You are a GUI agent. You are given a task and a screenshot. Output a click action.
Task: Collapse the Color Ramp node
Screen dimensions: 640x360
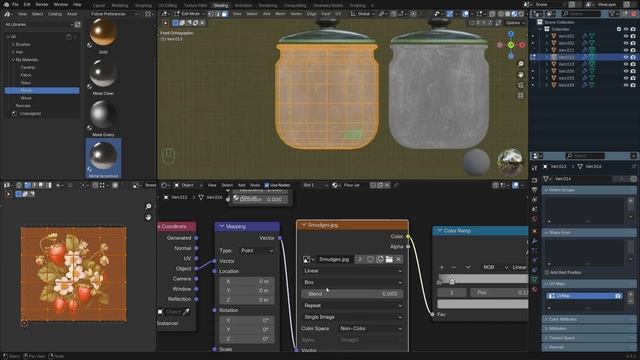pyautogui.click(x=439, y=231)
